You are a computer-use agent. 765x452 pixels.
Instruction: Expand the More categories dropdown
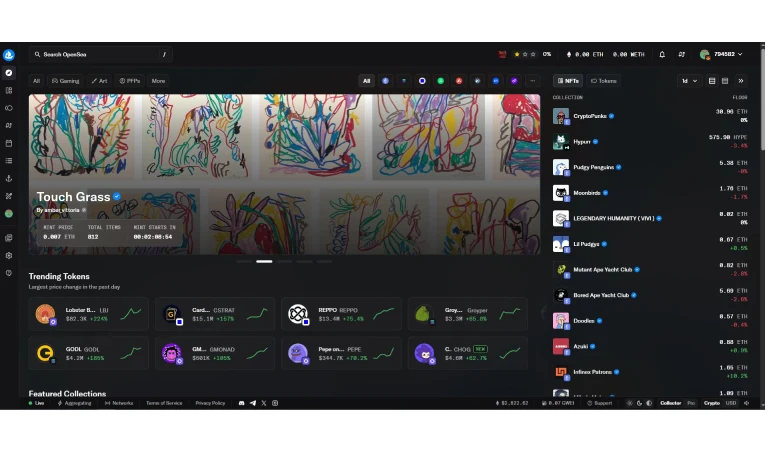tap(158, 81)
